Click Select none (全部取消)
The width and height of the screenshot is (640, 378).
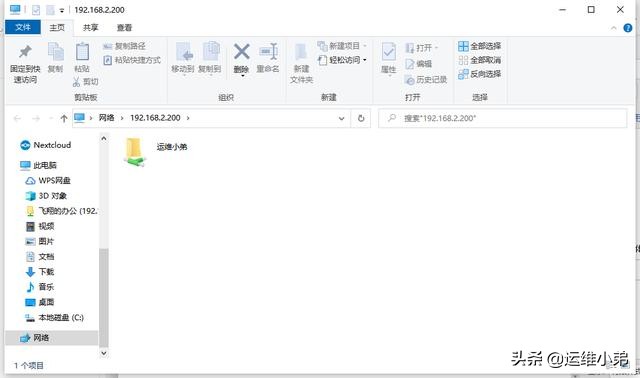tap(480, 60)
